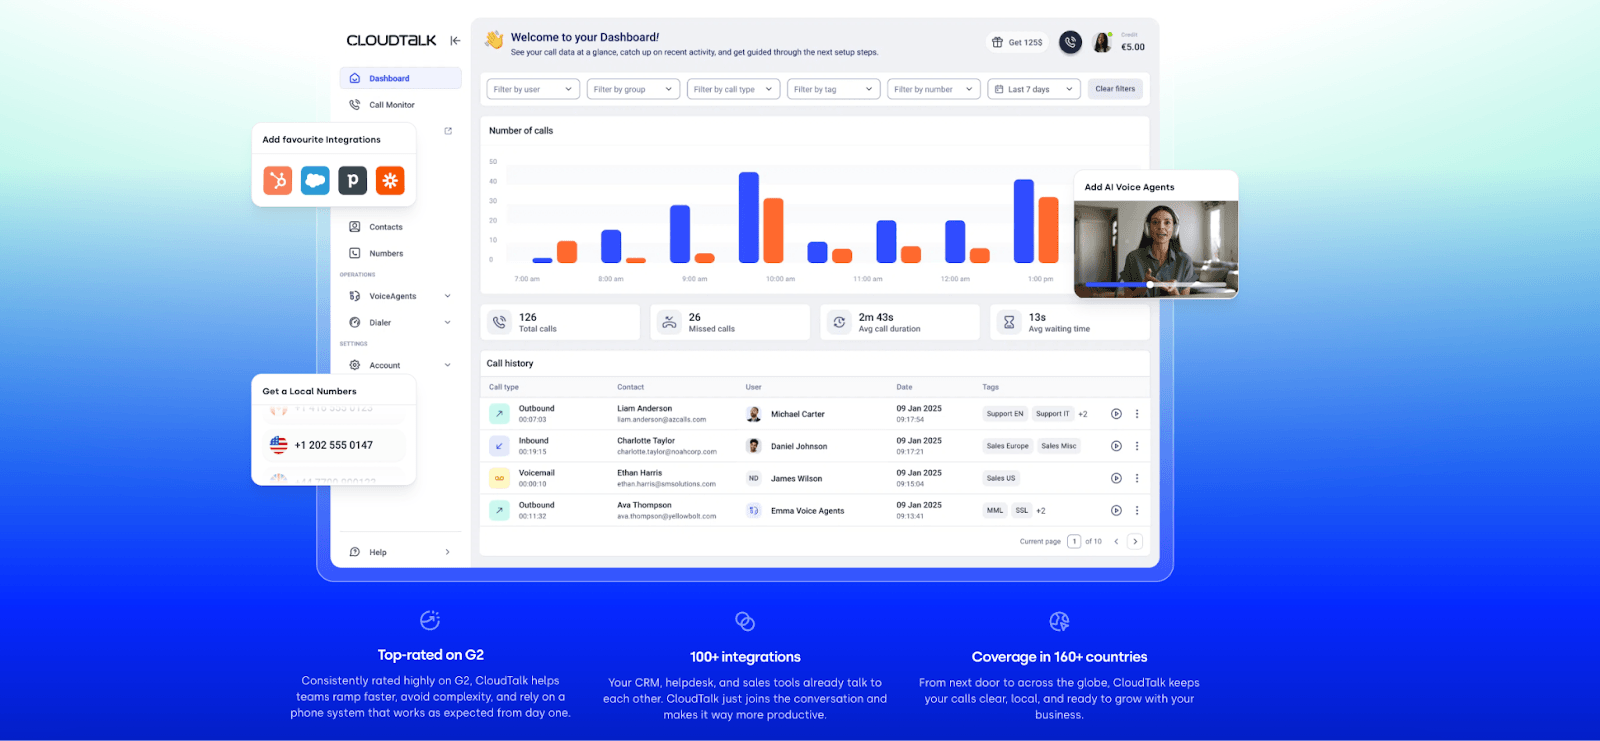Play recording for Charlotte Taylor call

[1116, 446]
